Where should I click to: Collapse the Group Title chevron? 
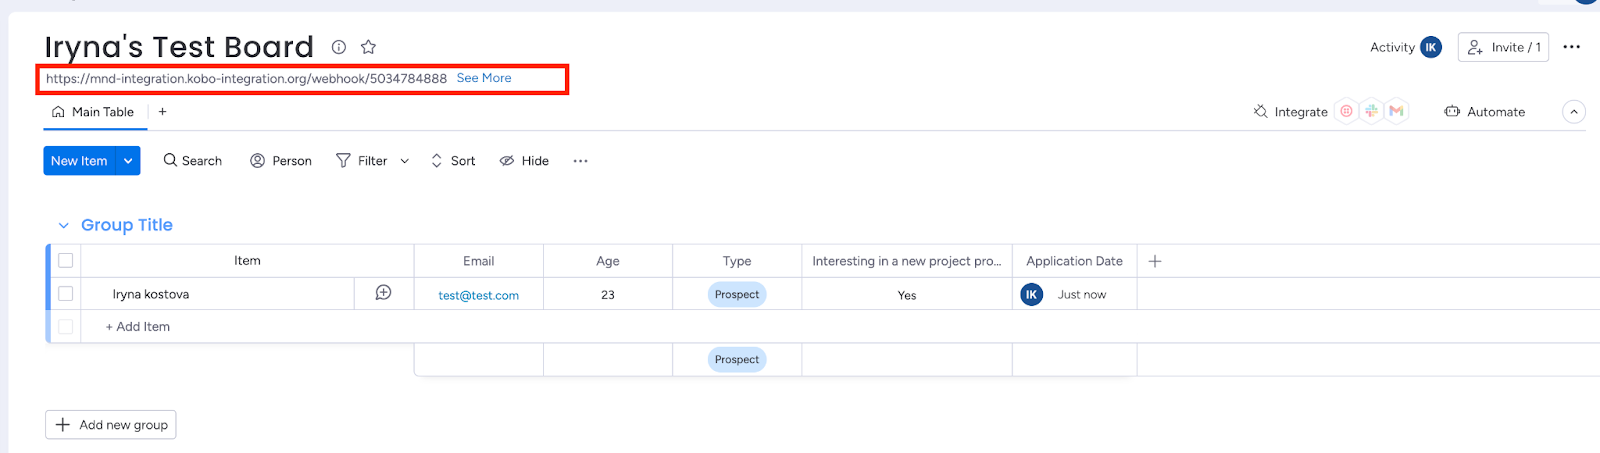[64, 226]
